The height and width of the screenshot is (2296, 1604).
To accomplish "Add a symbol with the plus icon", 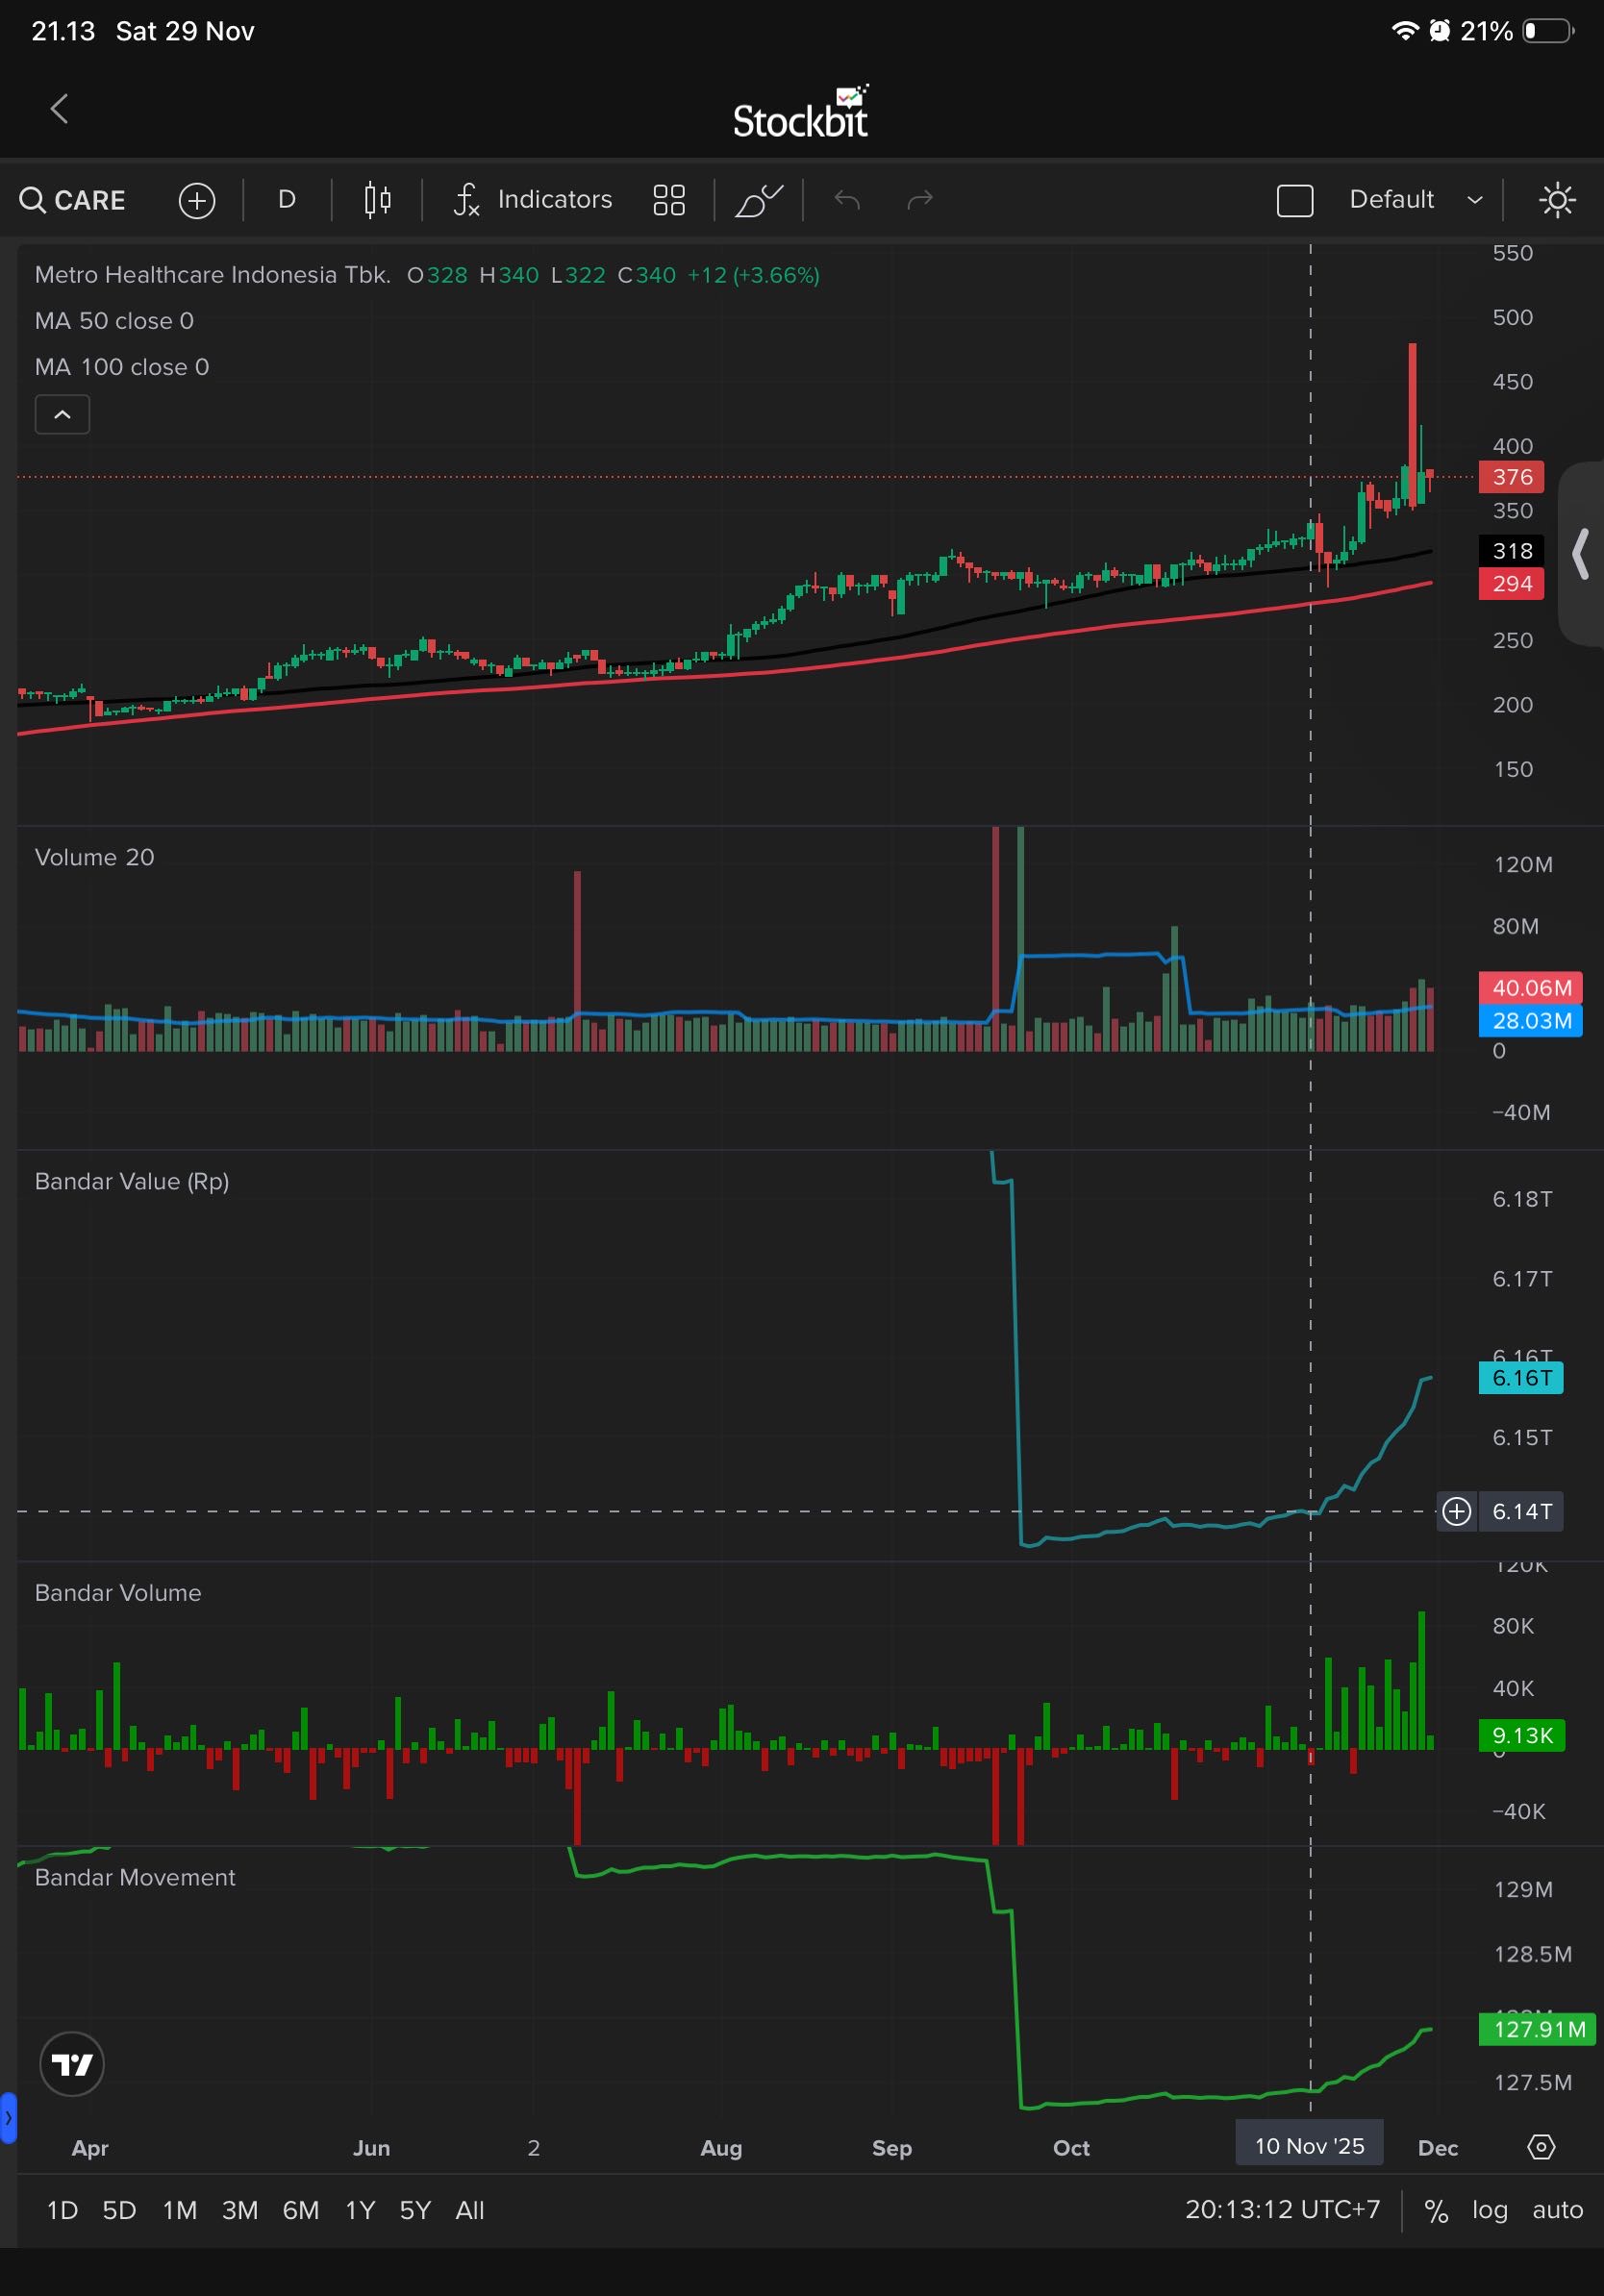I will click(x=197, y=200).
